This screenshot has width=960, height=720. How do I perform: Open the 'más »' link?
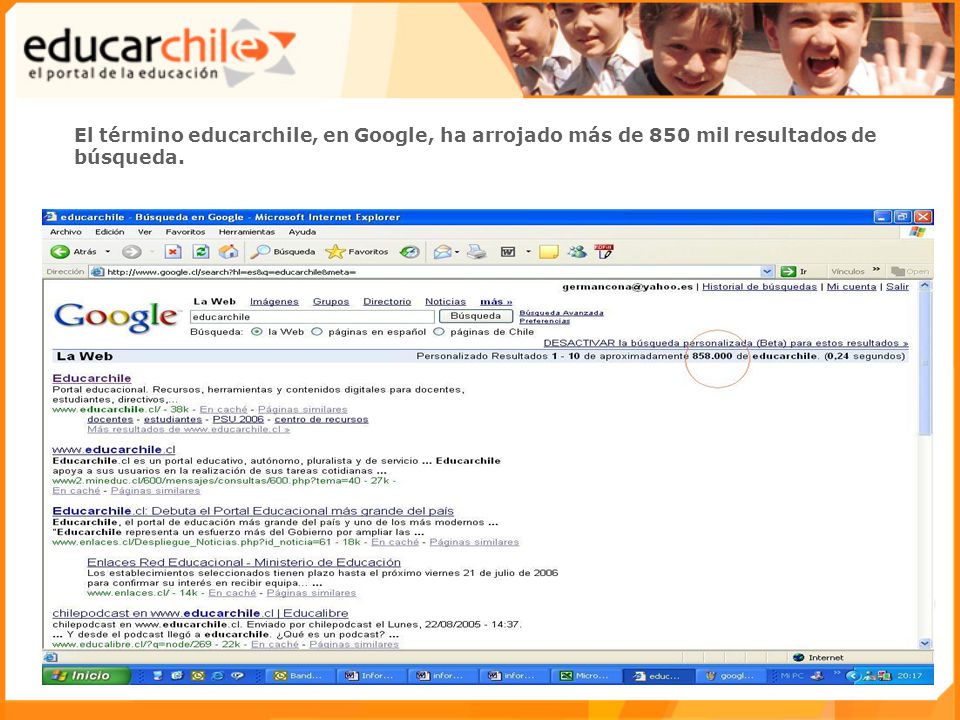tap(496, 301)
